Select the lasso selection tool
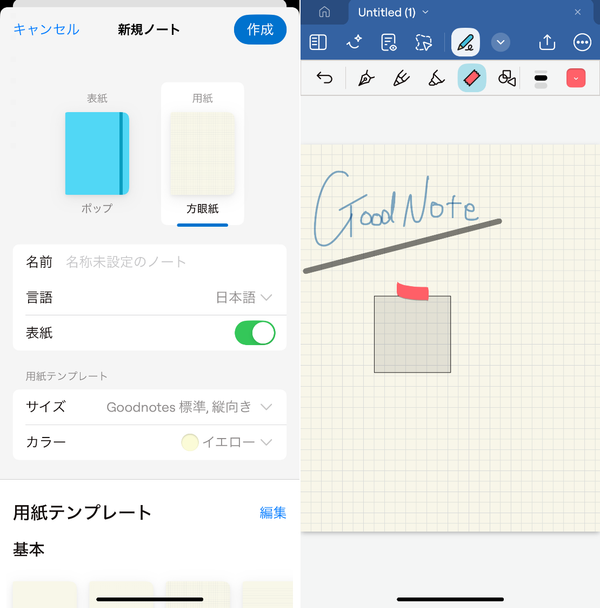This screenshot has width=600, height=608. 424,42
